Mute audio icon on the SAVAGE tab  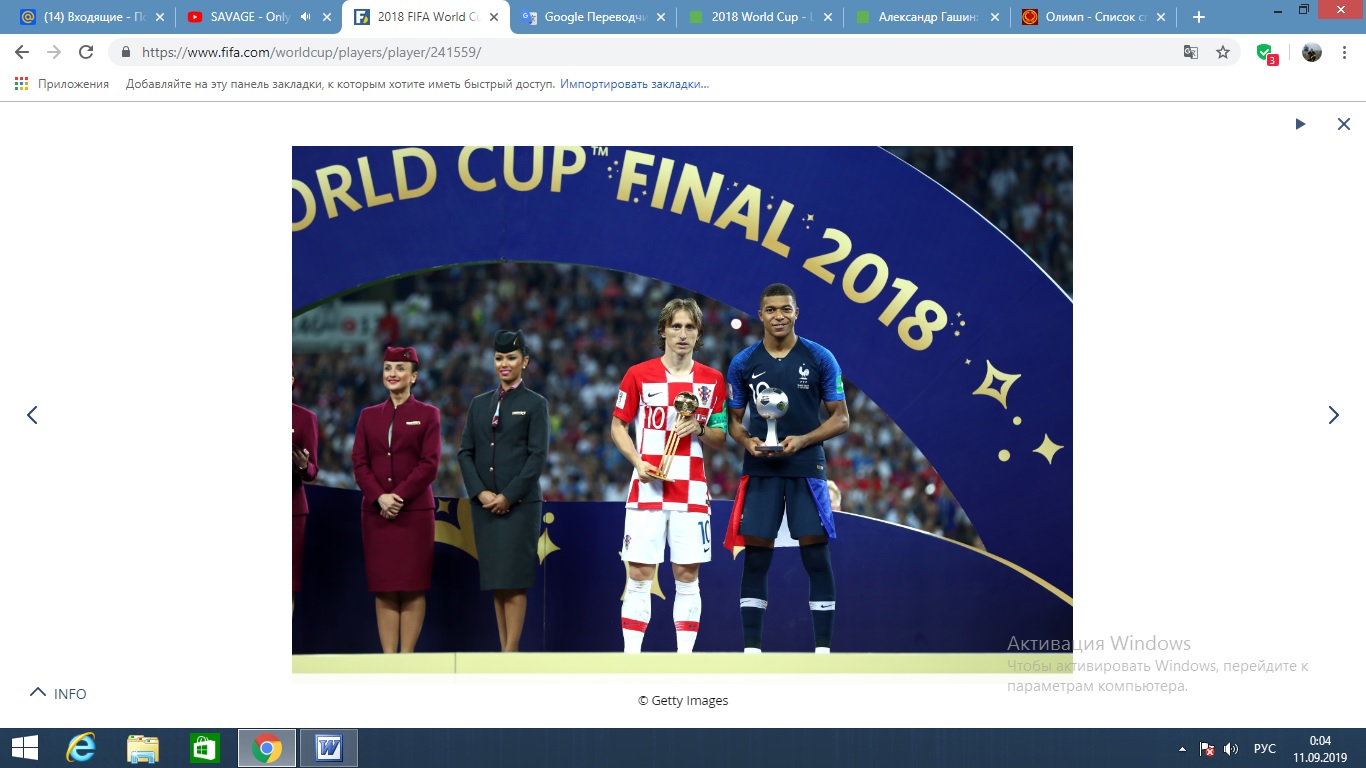click(x=305, y=17)
